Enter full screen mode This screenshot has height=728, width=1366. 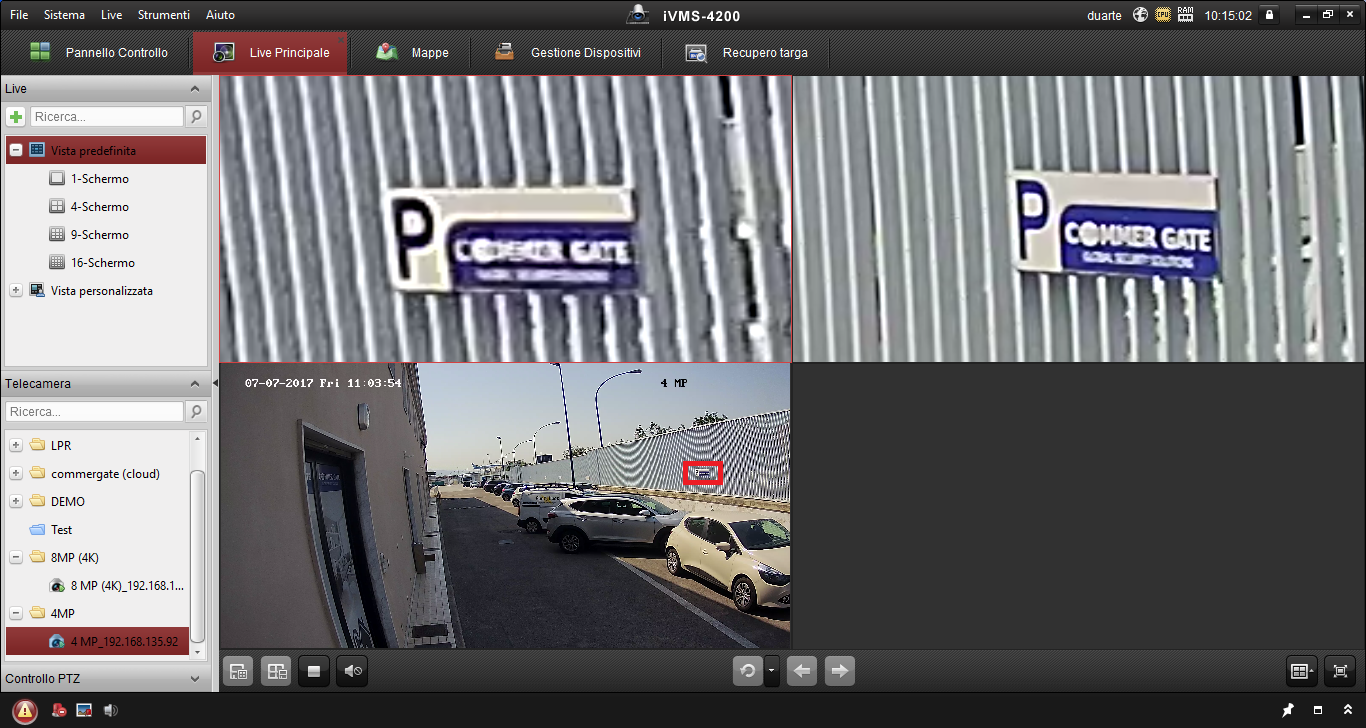click(1340, 672)
